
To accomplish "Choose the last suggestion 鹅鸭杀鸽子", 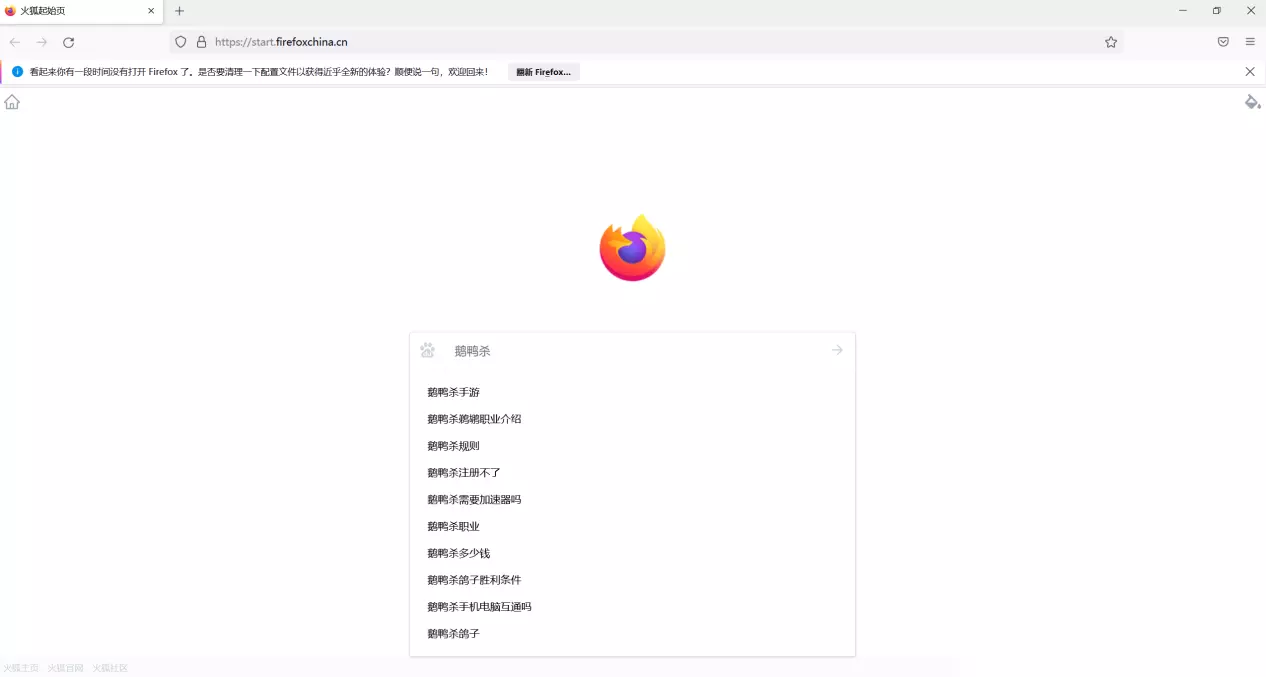I will (632, 634).
